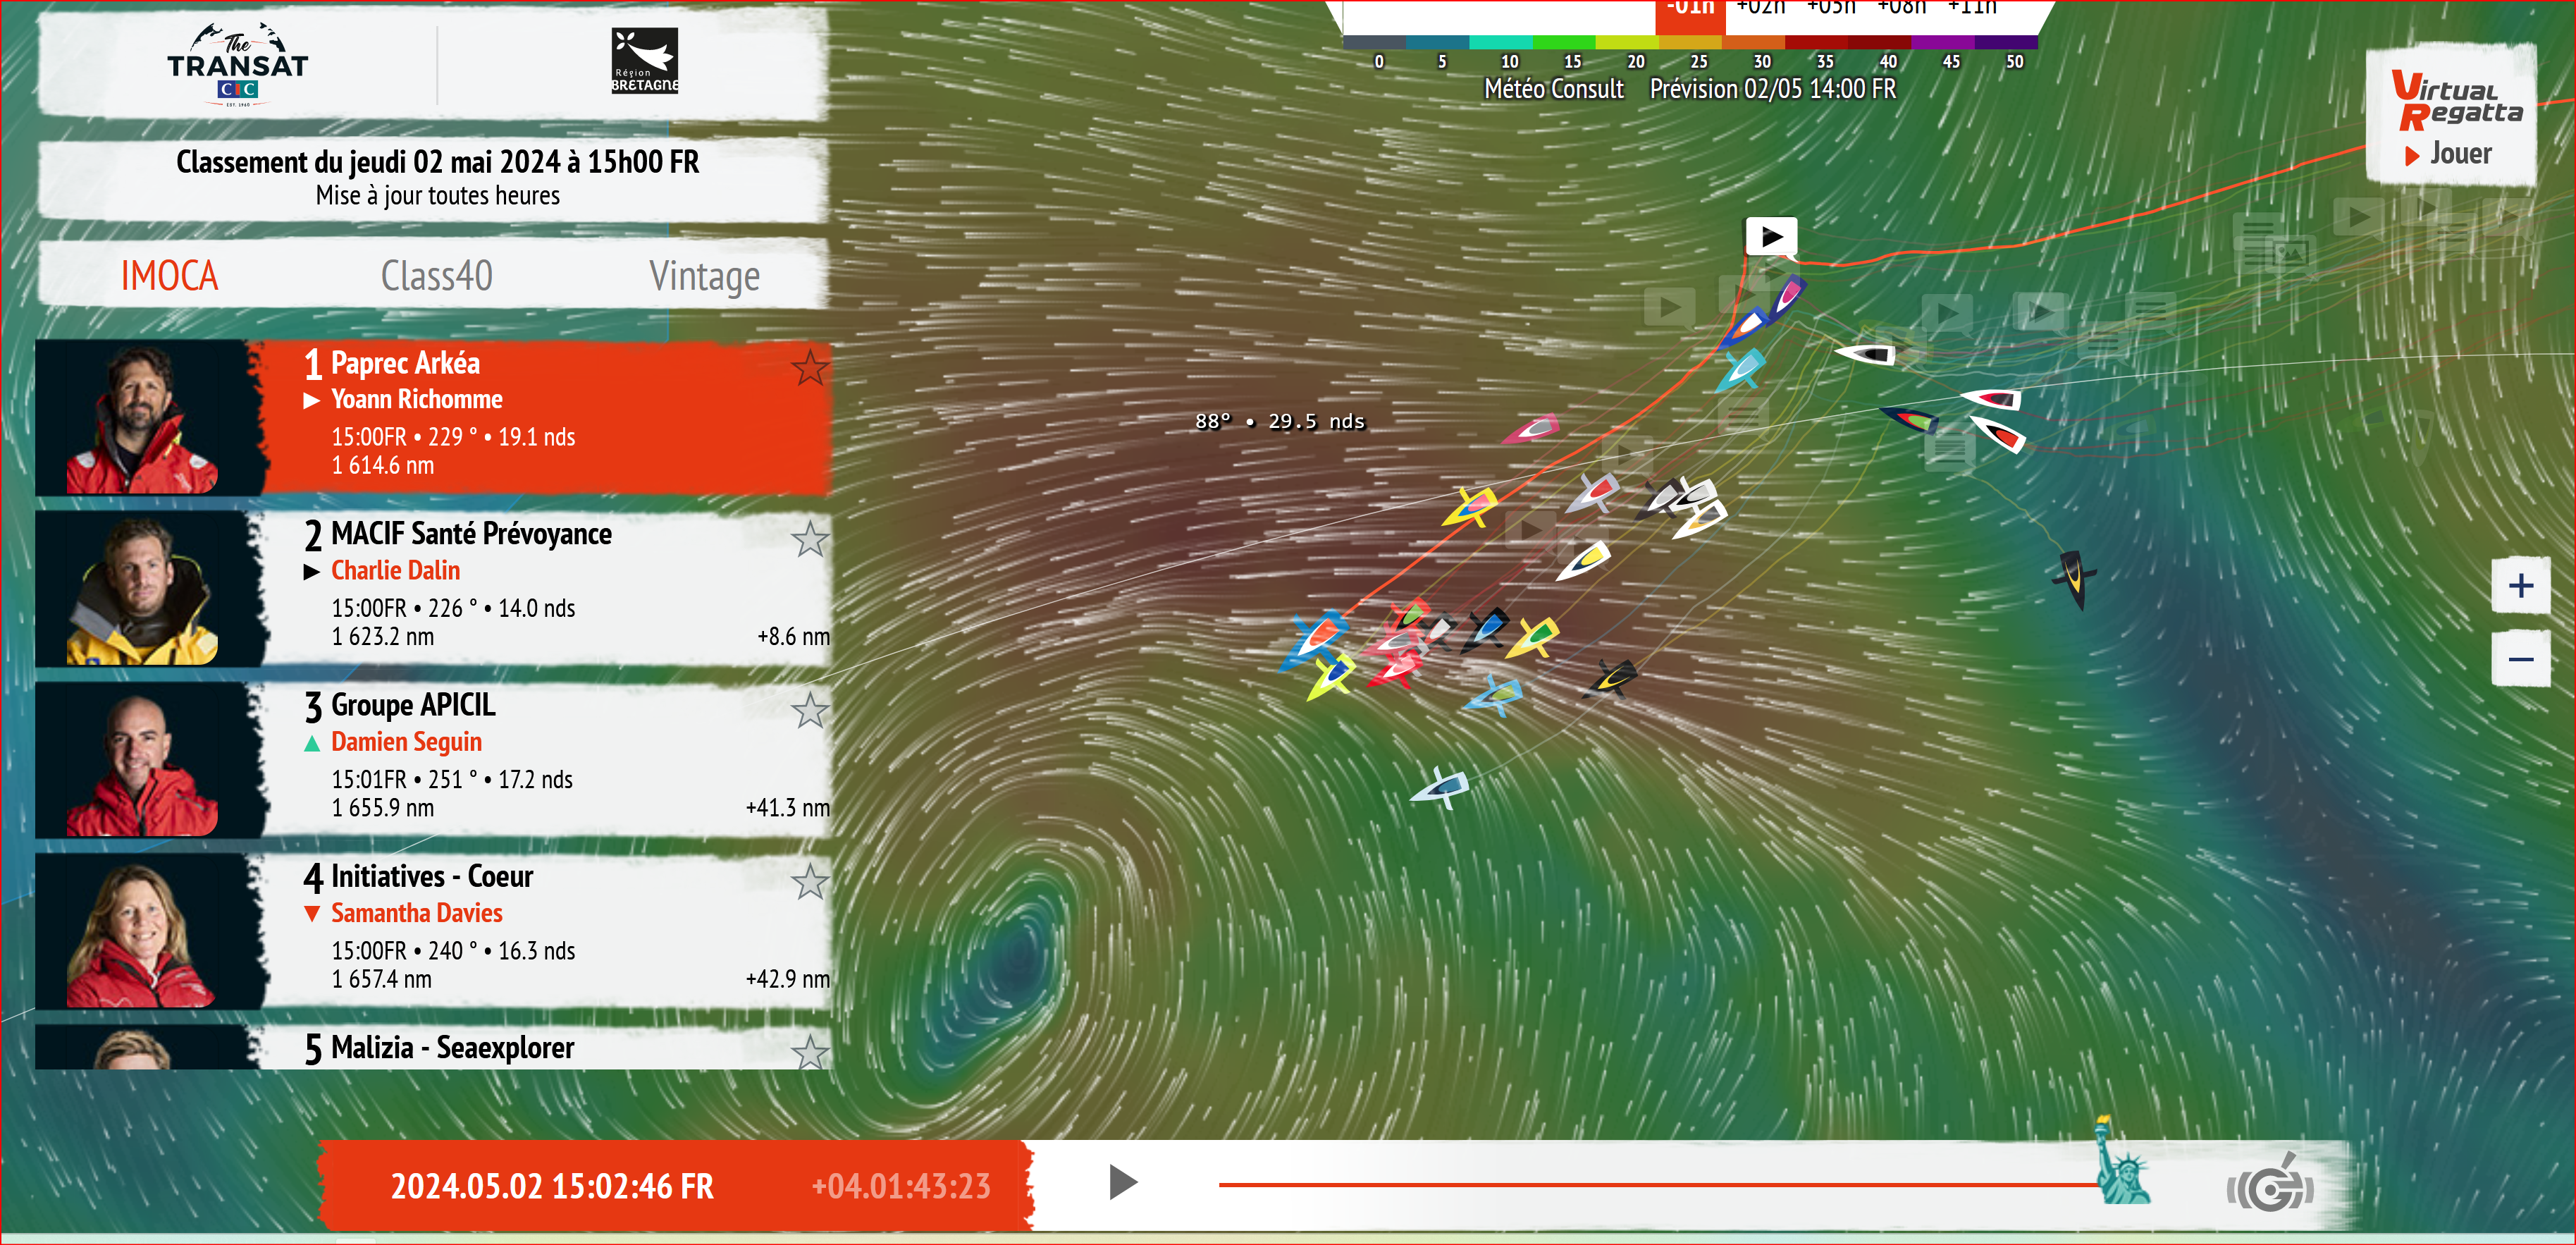The width and height of the screenshot is (2576, 1245).
Task: Mark Initiatives - Coeur as favorite
Action: [x=810, y=881]
